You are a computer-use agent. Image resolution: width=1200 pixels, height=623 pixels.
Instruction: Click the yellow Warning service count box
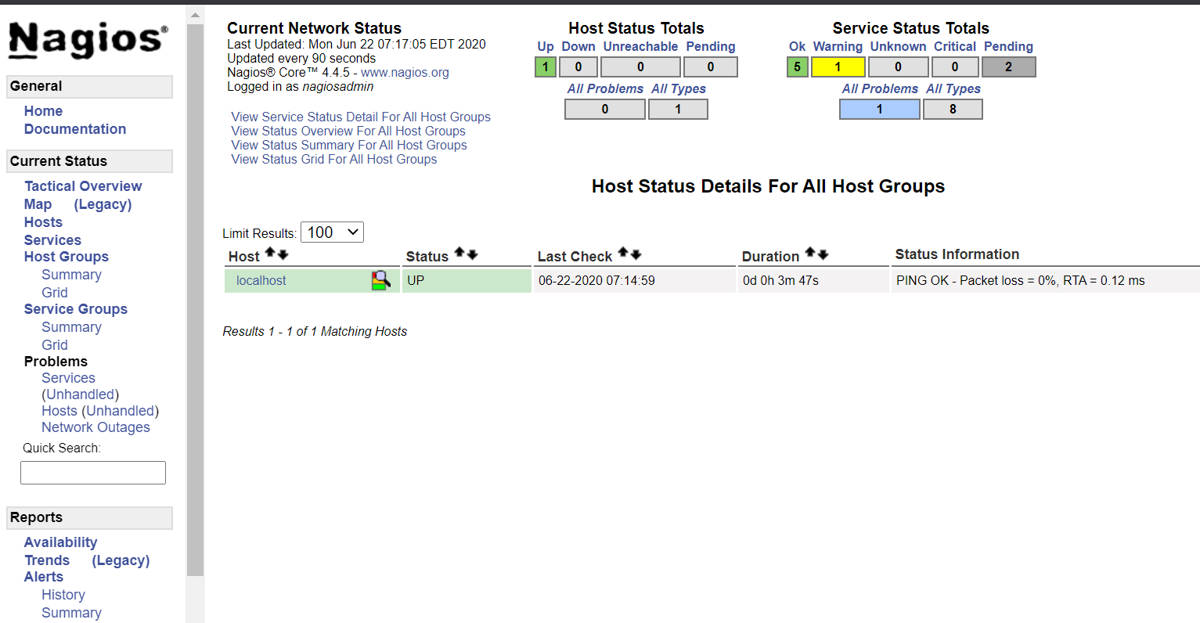838,66
